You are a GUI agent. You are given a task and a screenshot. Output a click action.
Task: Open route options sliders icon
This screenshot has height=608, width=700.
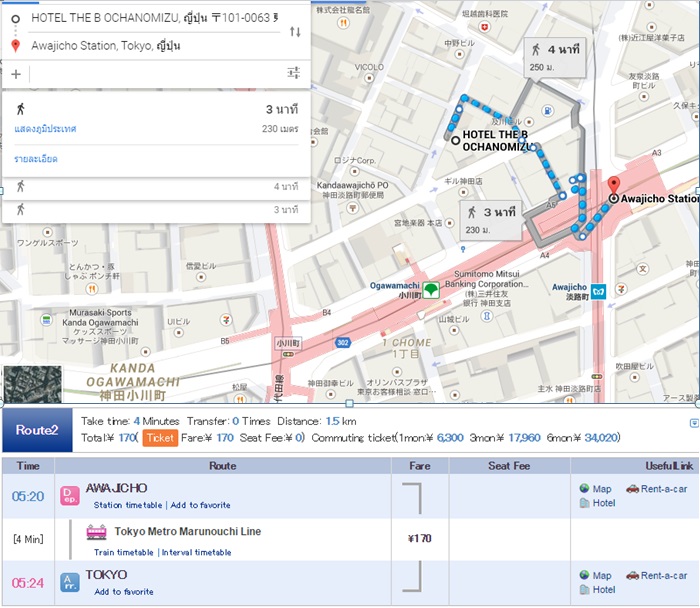(293, 72)
